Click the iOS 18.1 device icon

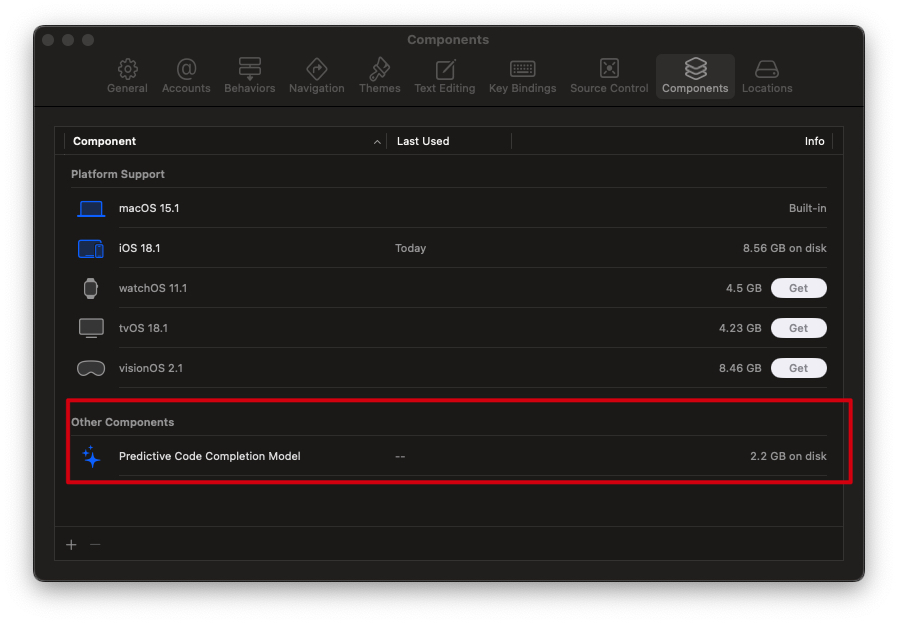tap(90, 249)
